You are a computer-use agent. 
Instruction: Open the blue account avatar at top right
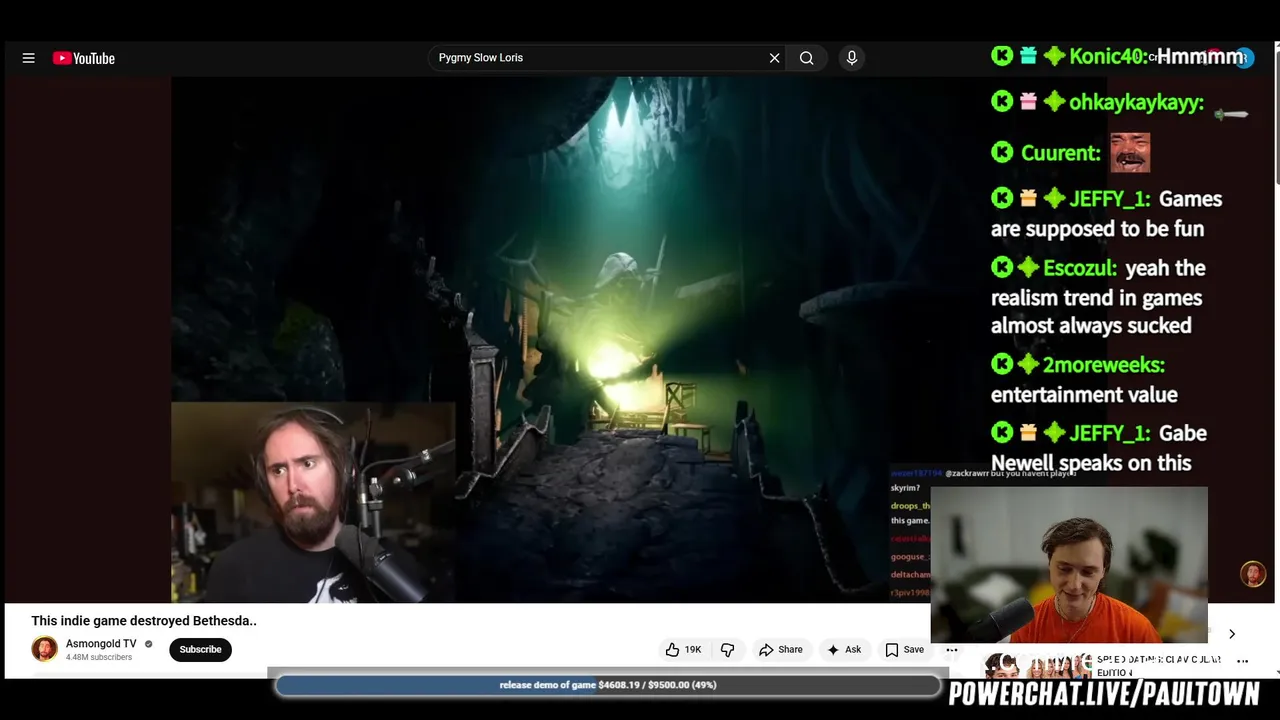[x=1243, y=58]
